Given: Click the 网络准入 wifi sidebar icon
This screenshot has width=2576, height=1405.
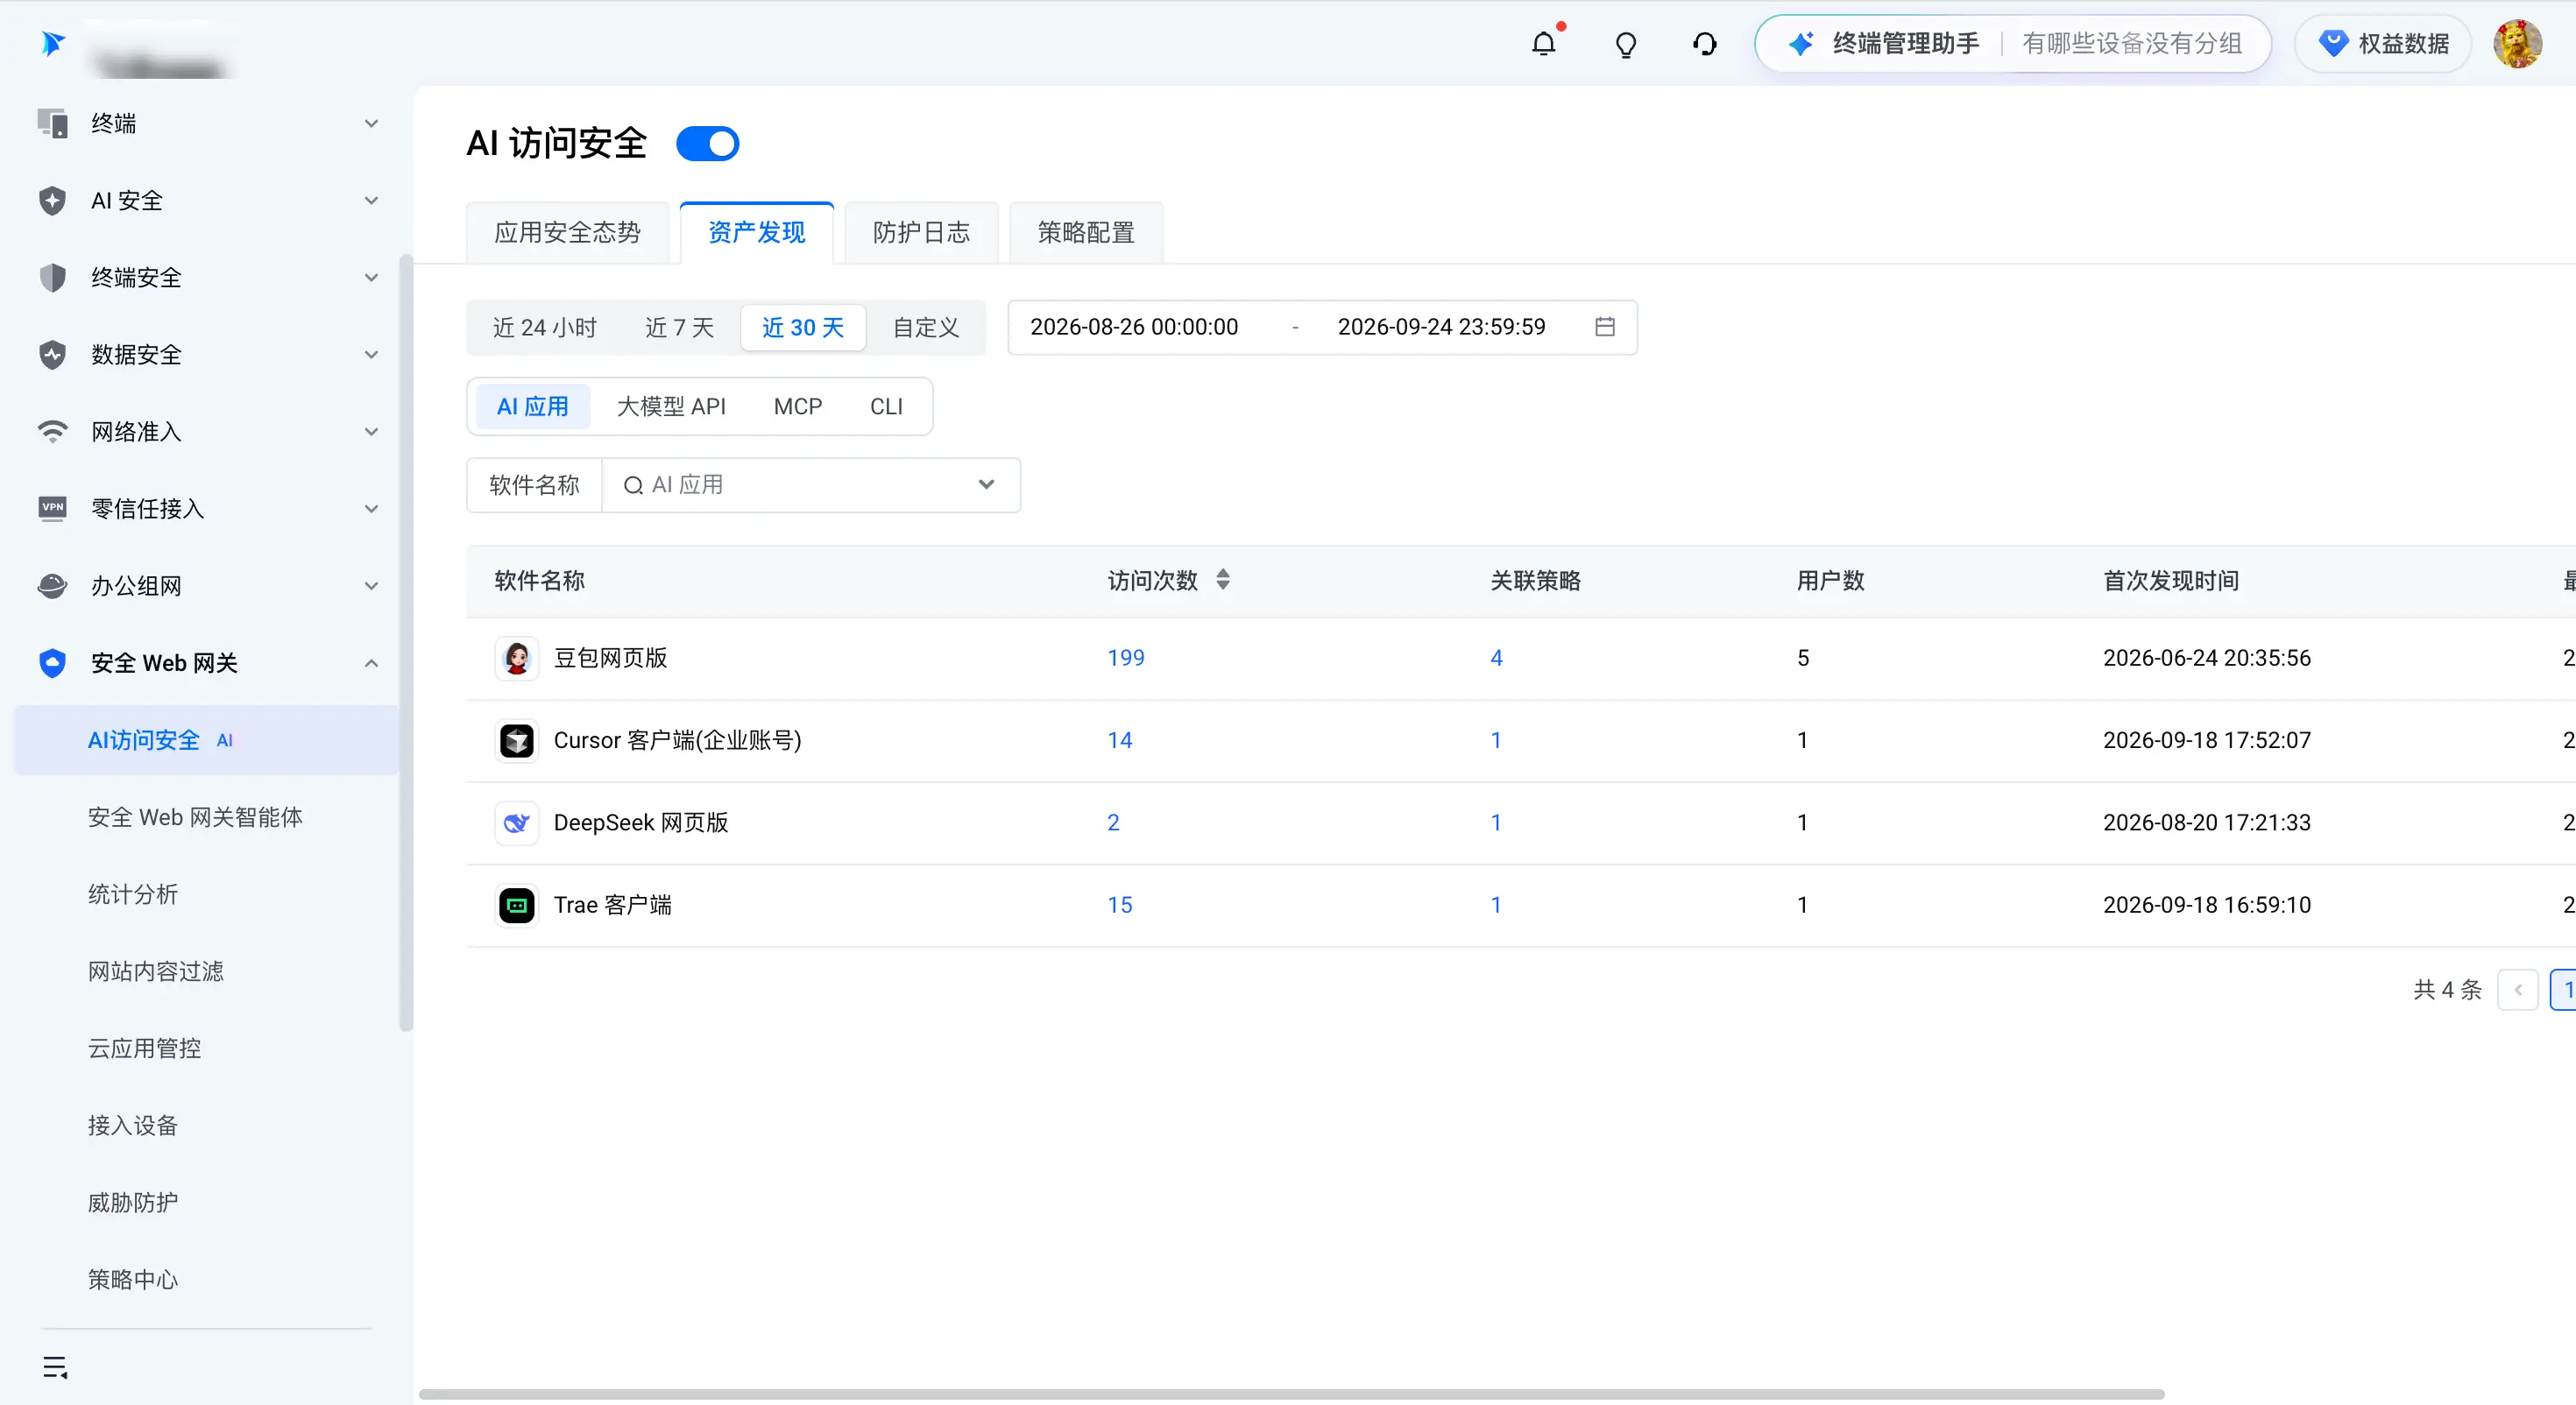Looking at the screenshot, I should pyautogui.click(x=52, y=432).
